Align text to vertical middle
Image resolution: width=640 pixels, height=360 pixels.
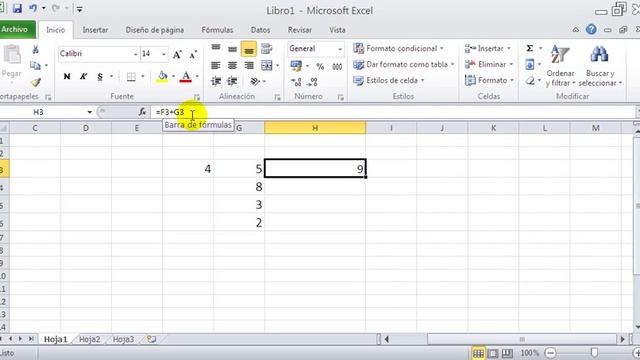point(232,49)
